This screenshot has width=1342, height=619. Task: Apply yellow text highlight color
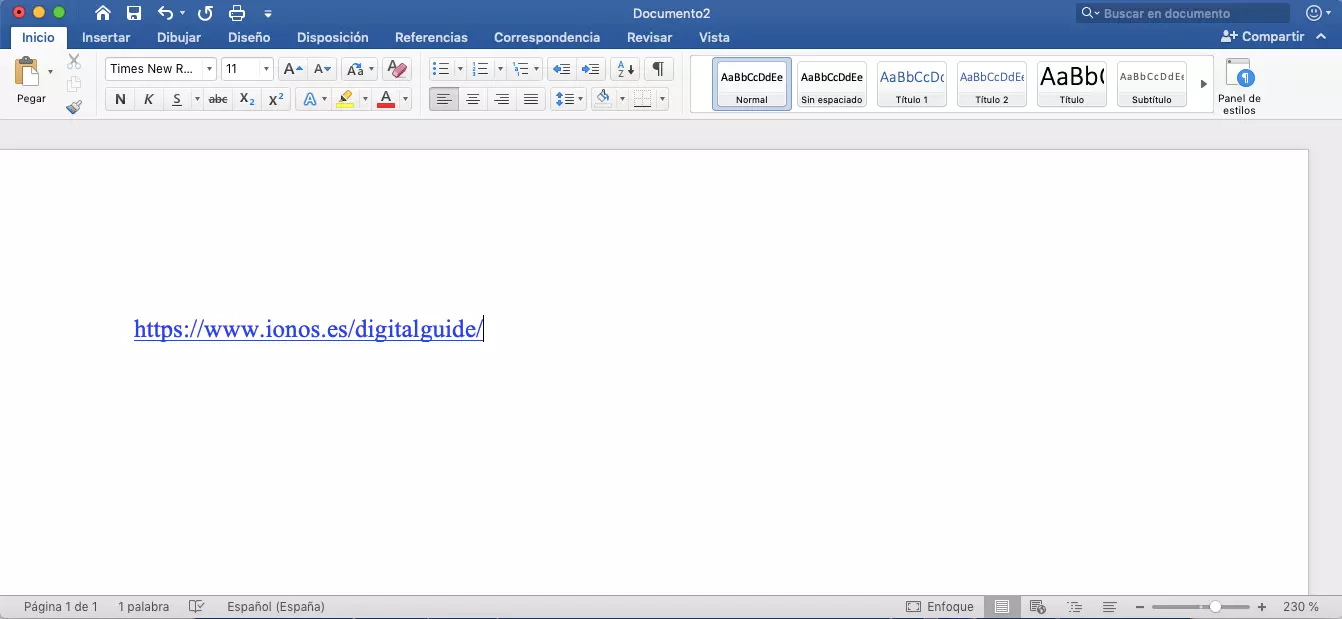[345, 99]
